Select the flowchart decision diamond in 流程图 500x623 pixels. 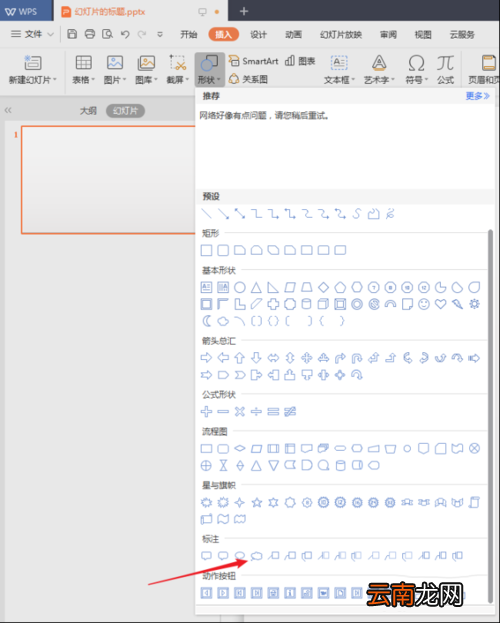[x=240, y=448]
